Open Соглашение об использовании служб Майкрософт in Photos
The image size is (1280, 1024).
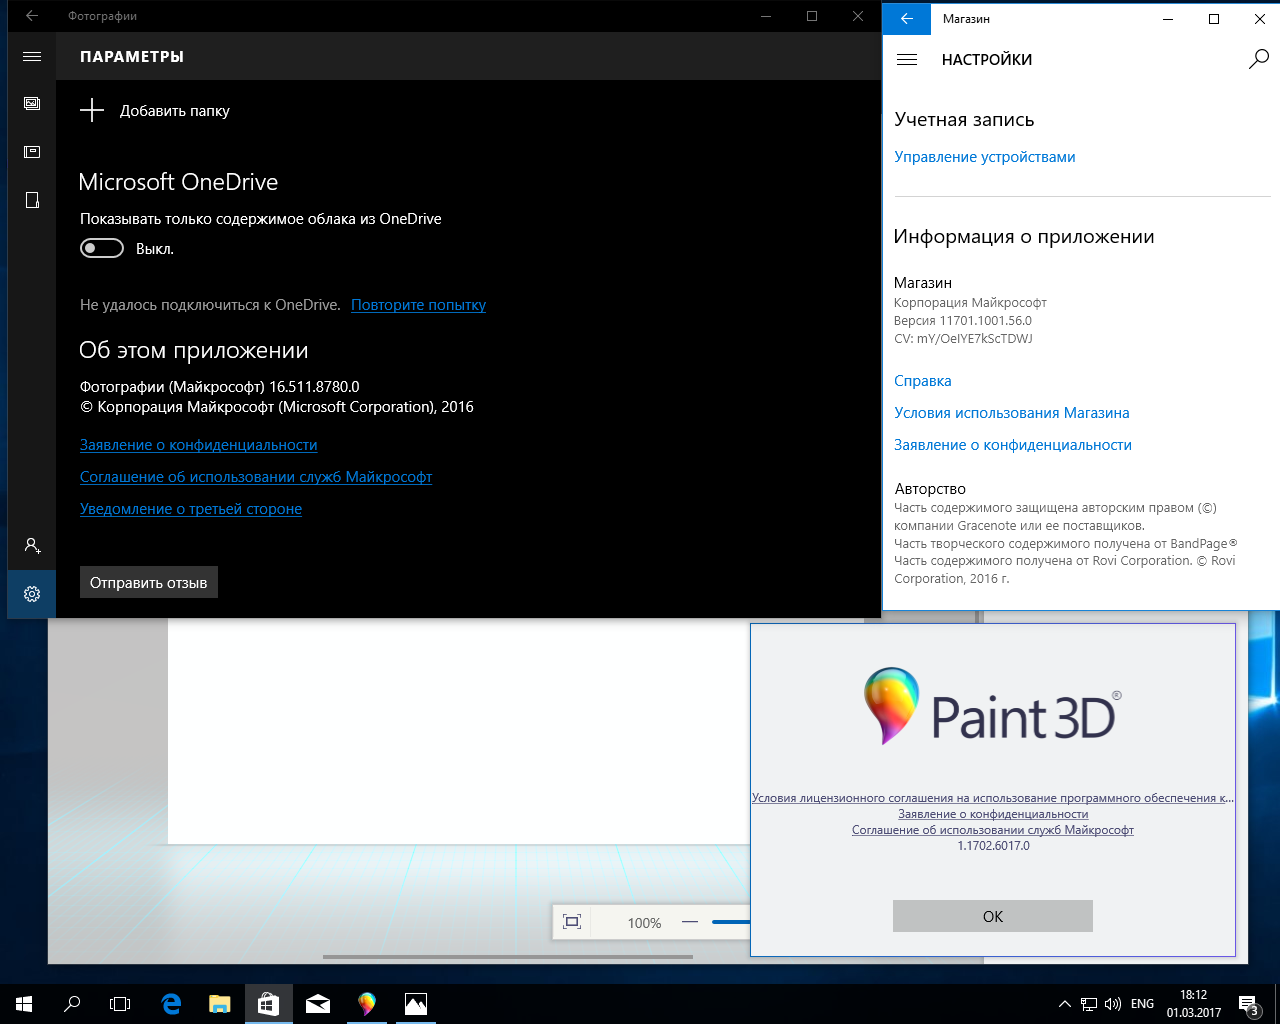tap(256, 477)
